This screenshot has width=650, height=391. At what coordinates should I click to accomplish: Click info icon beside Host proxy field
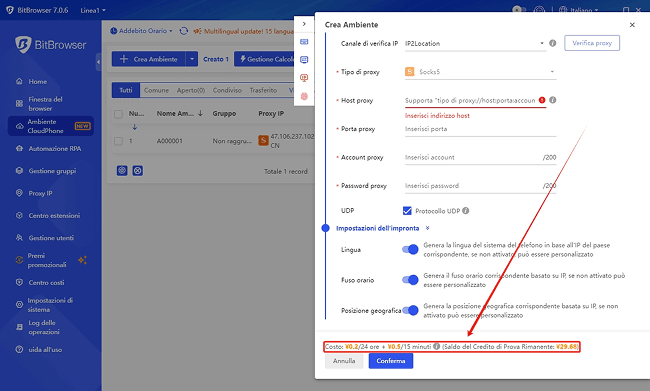click(553, 100)
